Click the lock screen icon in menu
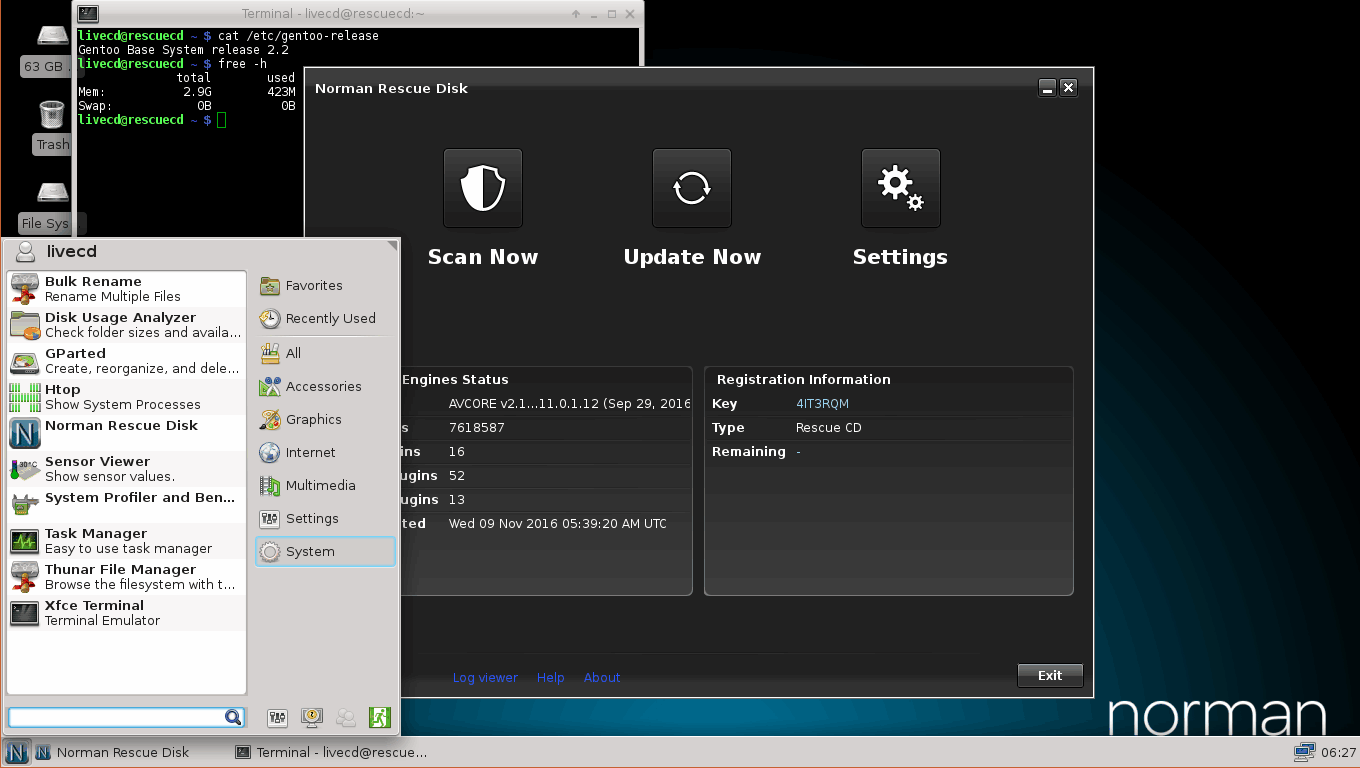This screenshot has width=1360, height=768. 312,717
